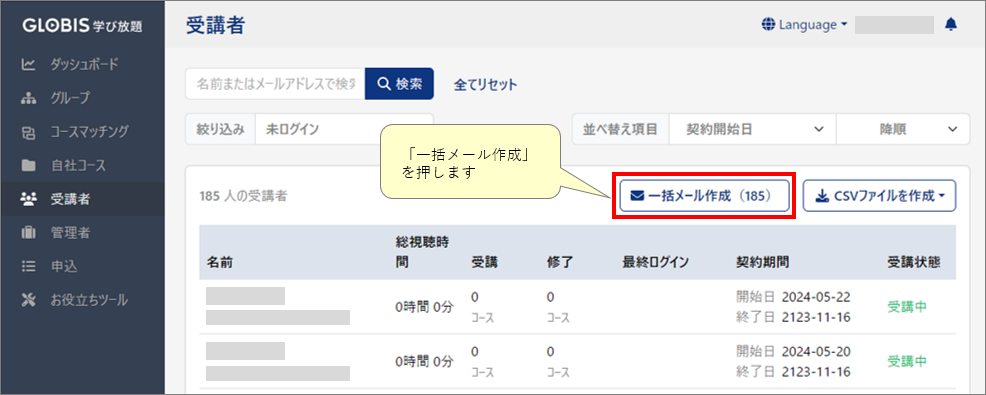The width and height of the screenshot is (986, 395).
Task: Click the group hierarchy icon in sidebar
Action: pos(28,98)
